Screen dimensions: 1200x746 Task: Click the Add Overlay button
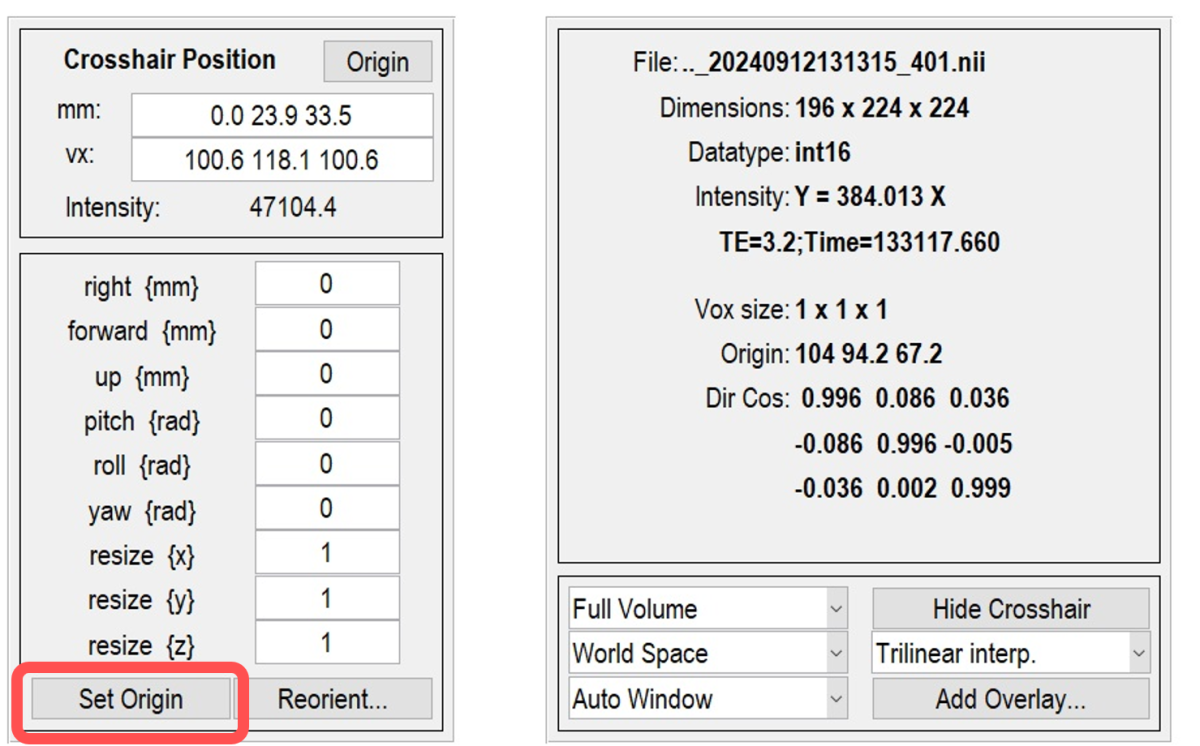tap(1010, 699)
